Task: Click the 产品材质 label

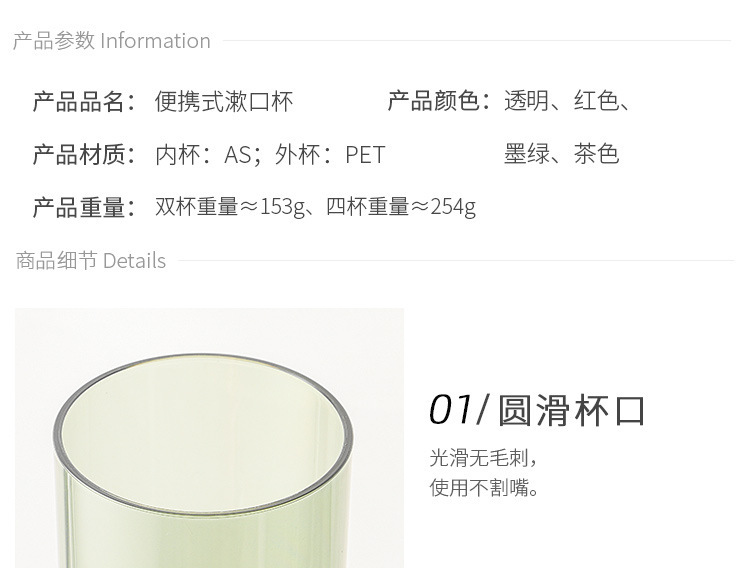Action: click(x=84, y=154)
